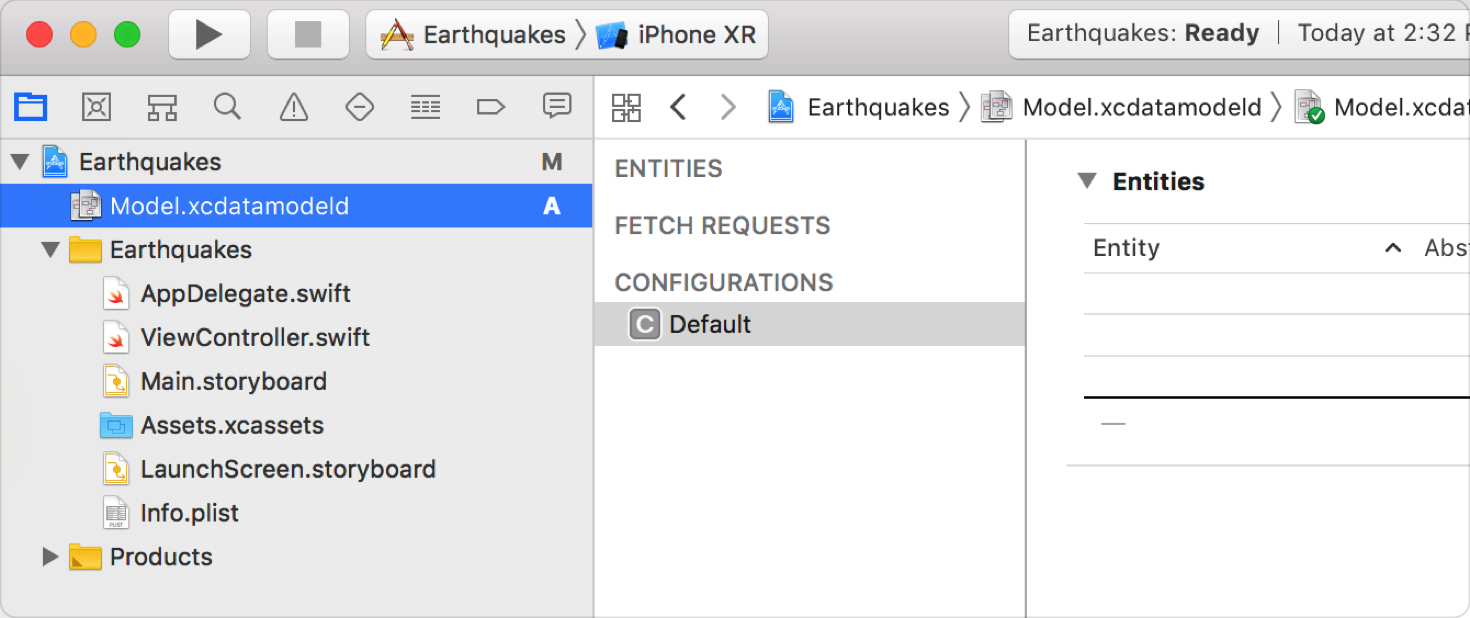
Task: Open the Breakpoint navigator icon
Action: click(490, 106)
